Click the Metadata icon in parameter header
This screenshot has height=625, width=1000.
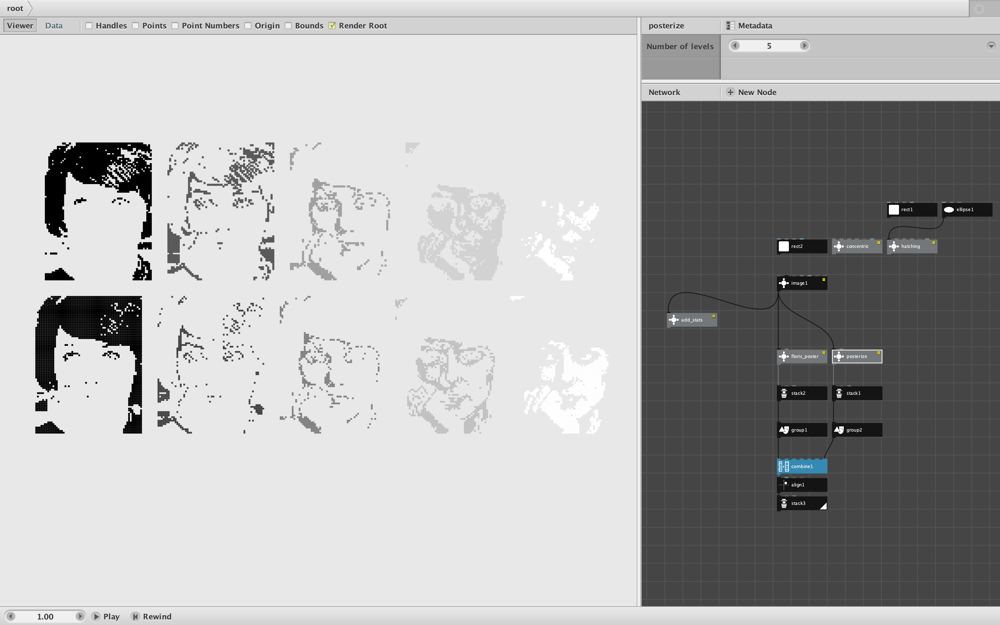[730, 26]
